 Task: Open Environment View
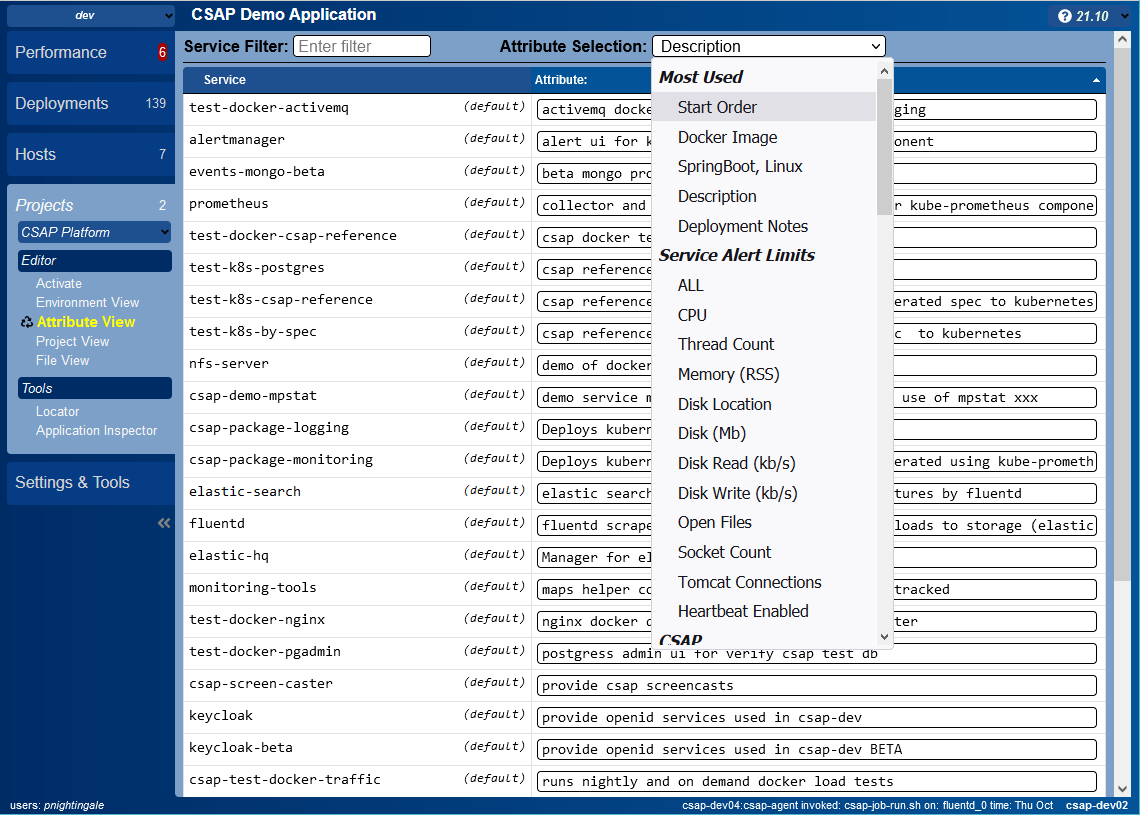tap(87, 303)
